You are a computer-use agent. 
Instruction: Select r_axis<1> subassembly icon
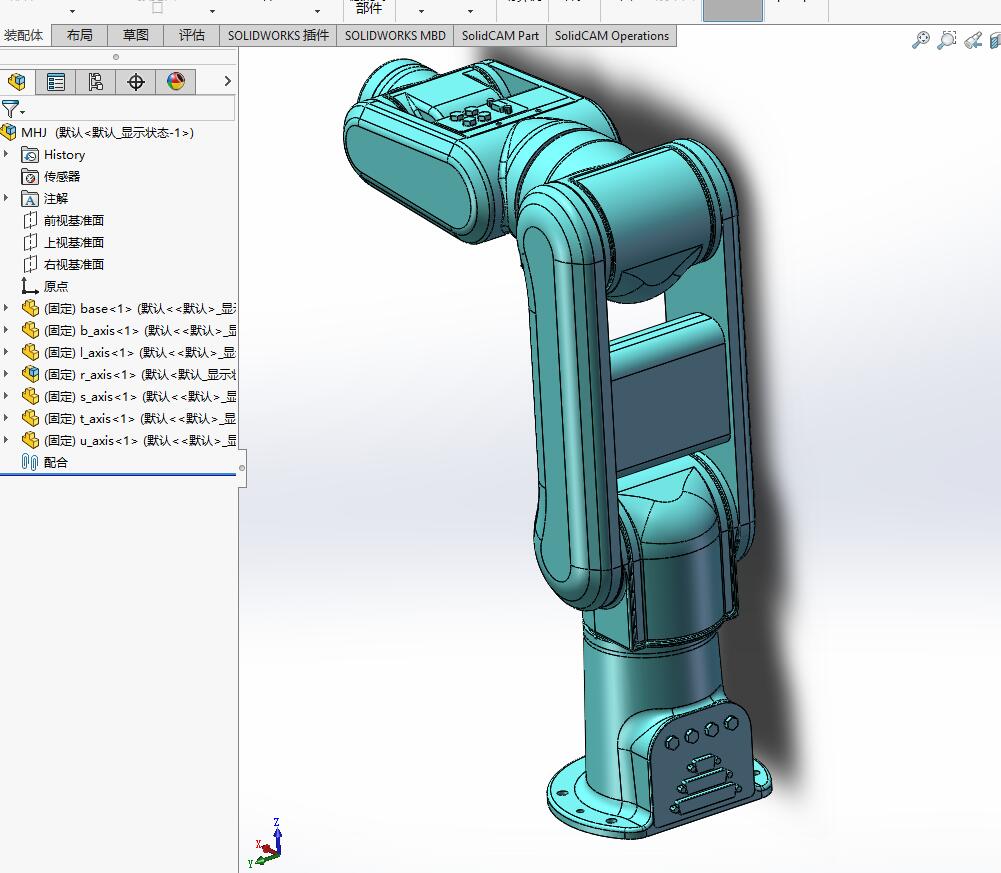coord(30,374)
